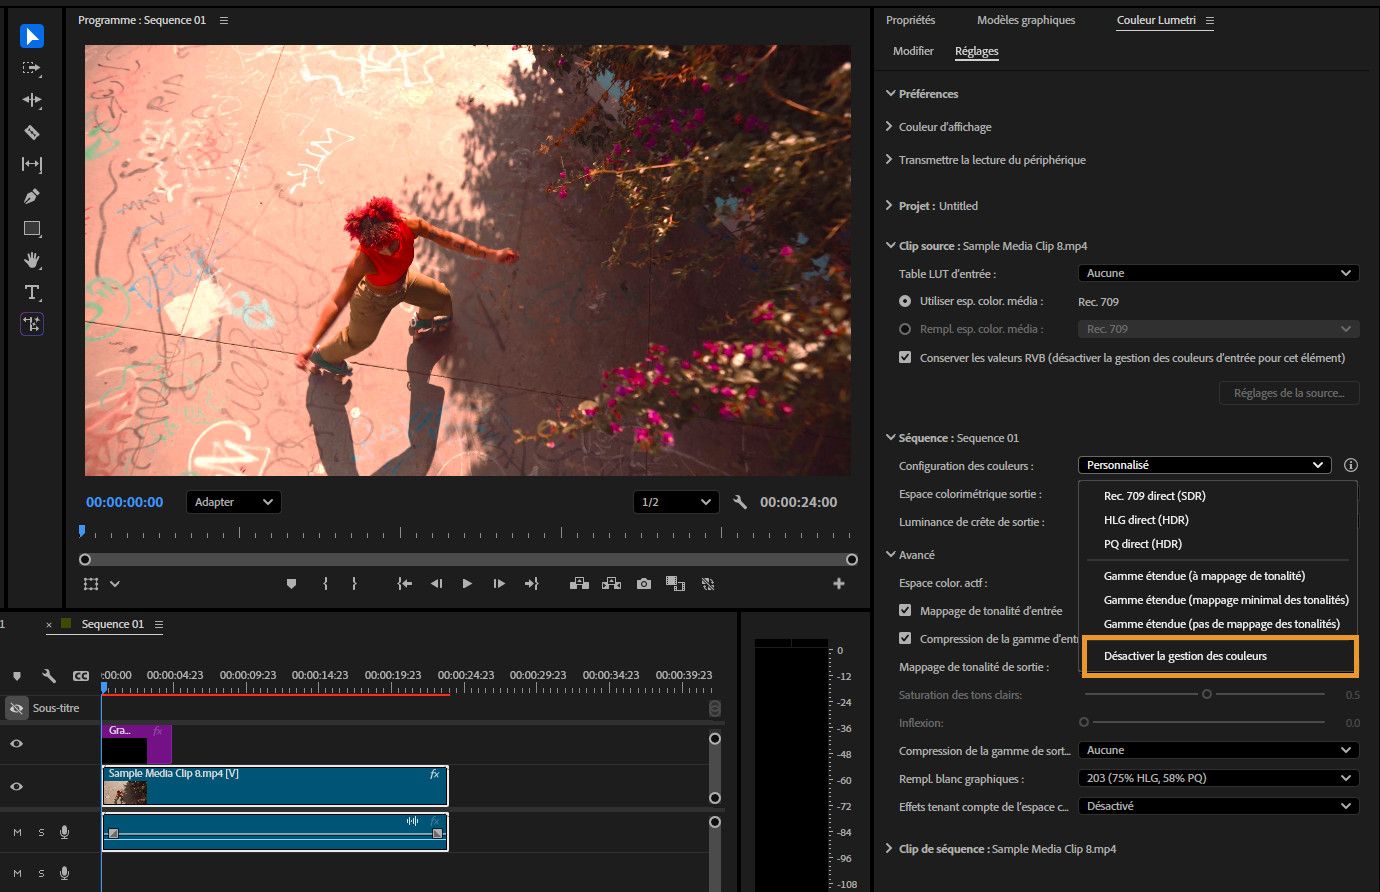Uncheck Conserver les valeurs RVB checkbox

(905, 357)
